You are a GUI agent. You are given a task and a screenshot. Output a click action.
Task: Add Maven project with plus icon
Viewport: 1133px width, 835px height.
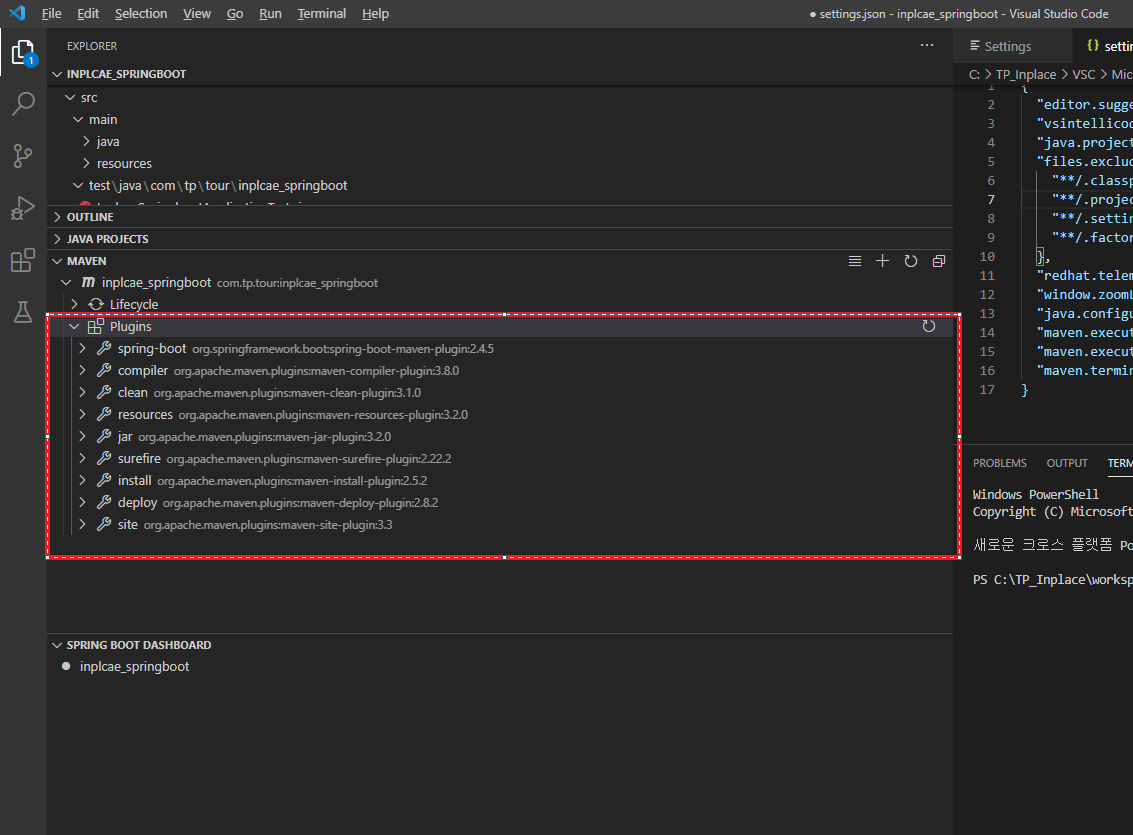(x=882, y=261)
